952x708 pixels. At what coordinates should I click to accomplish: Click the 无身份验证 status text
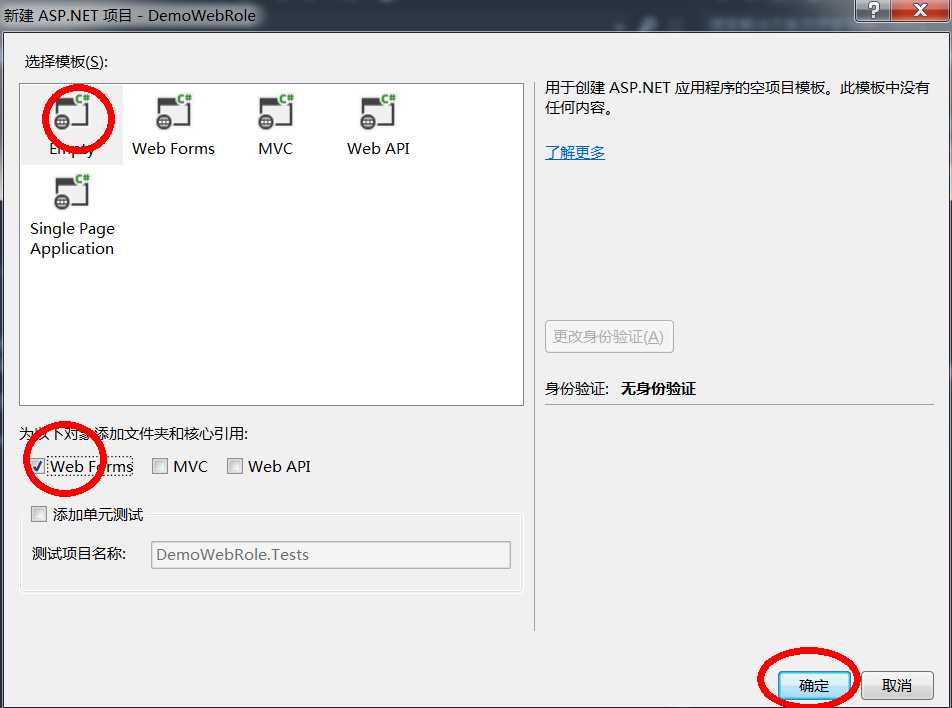(658, 389)
